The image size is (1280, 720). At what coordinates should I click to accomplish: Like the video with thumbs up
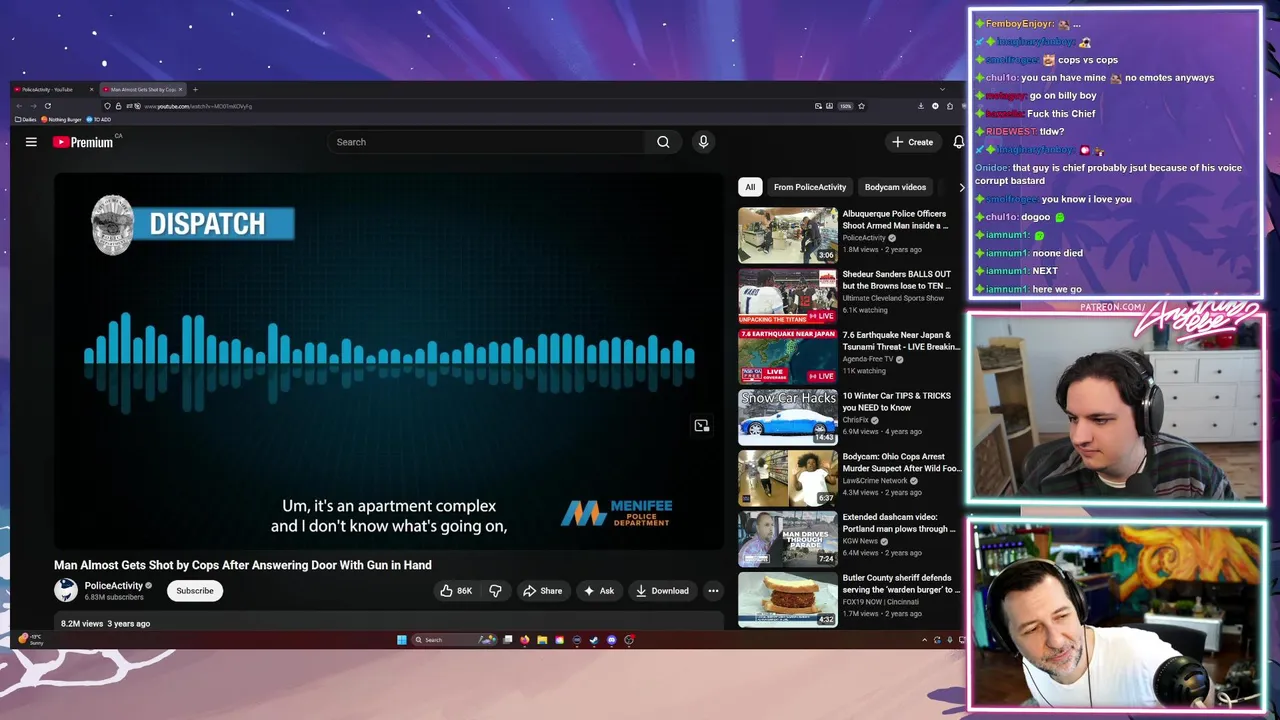pos(457,591)
